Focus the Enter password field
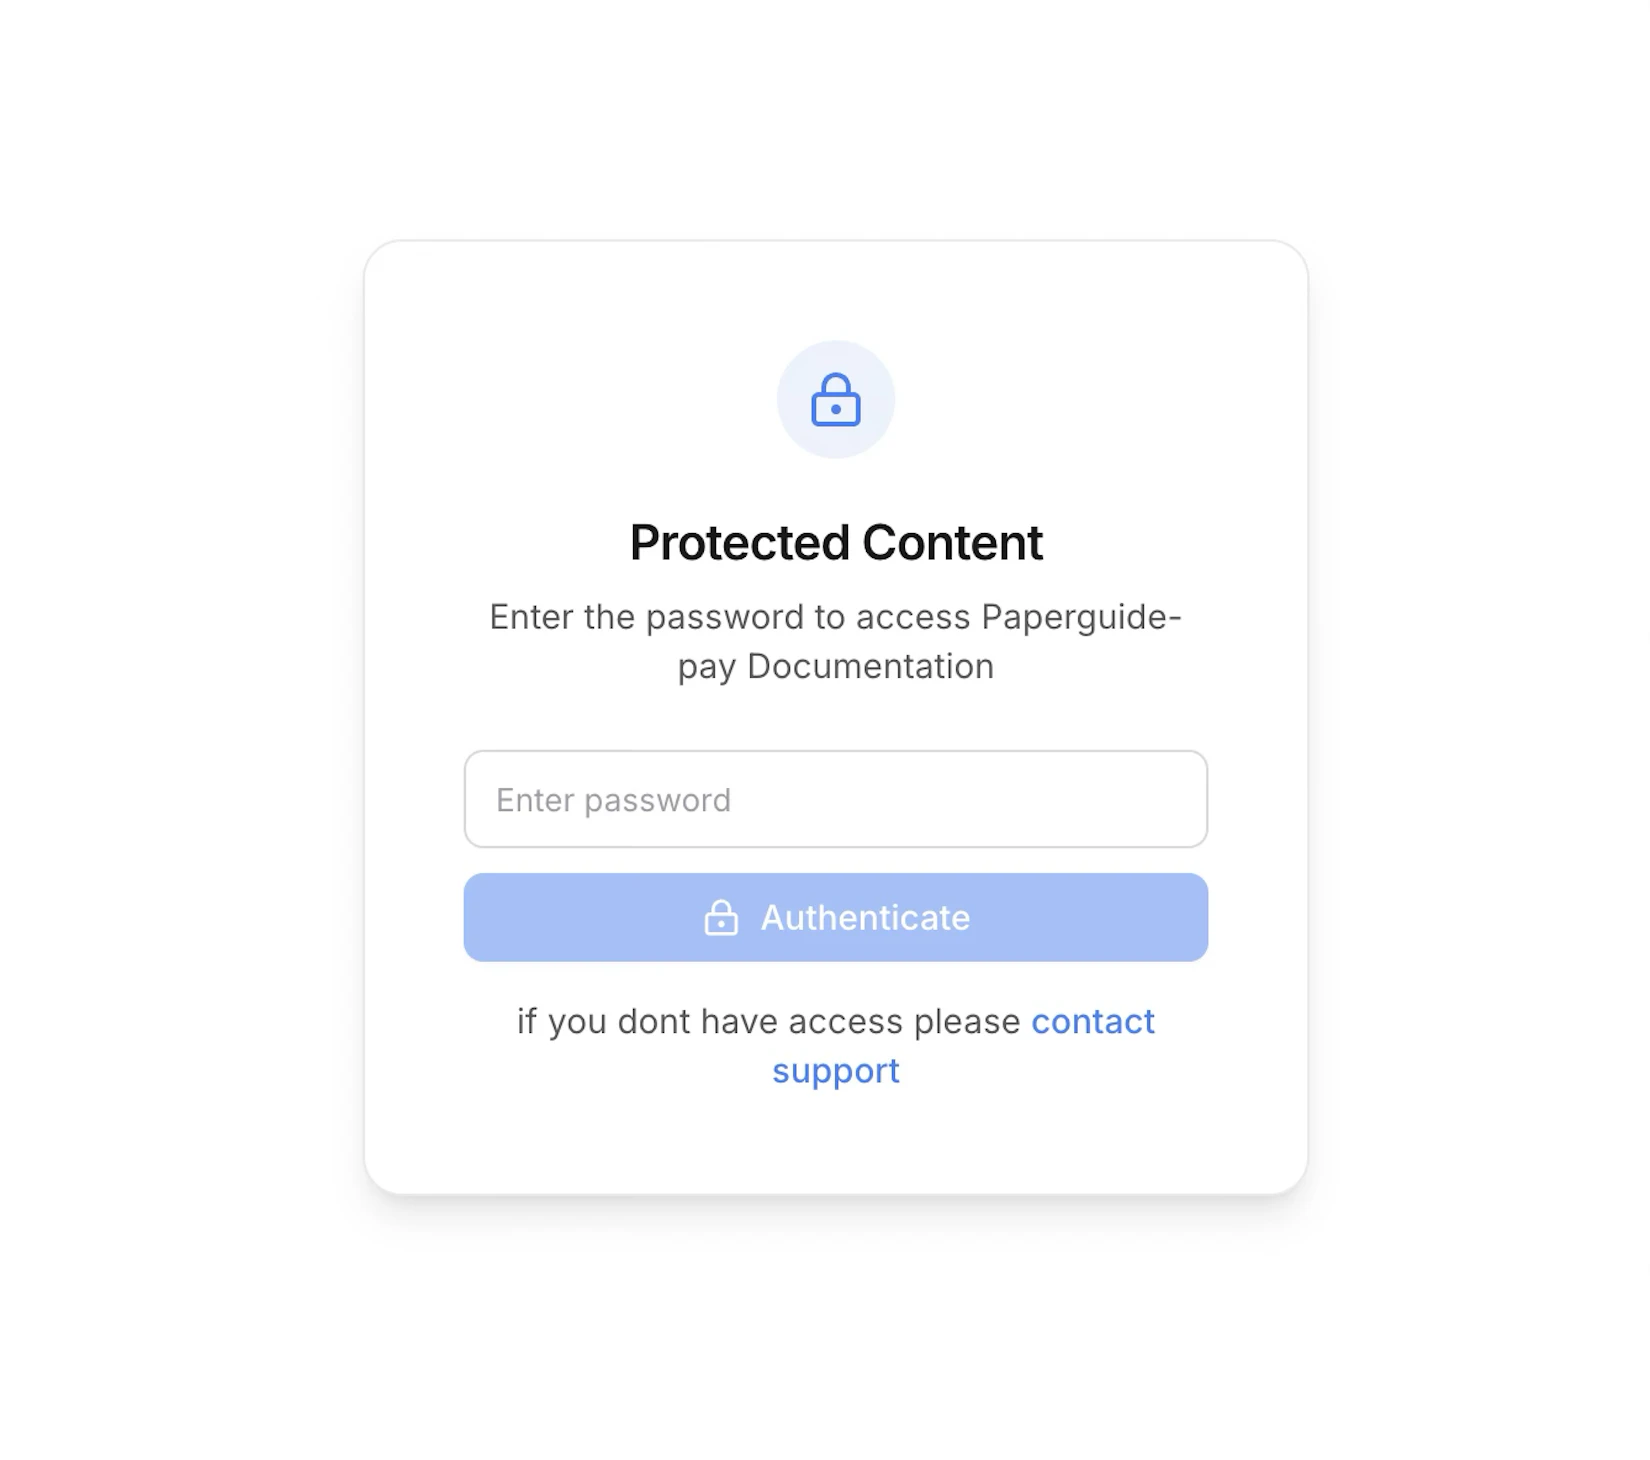 (x=836, y=799)
